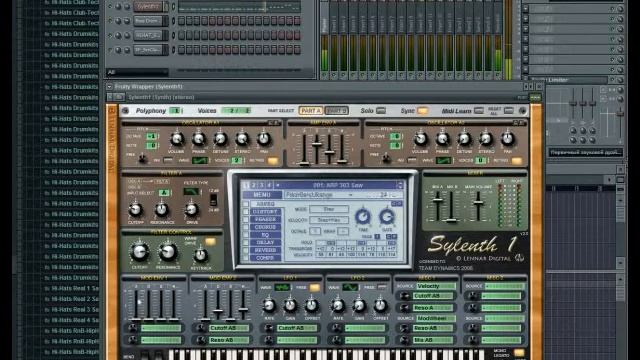Open Mod Env 2 Cutoff AB destination
640x360 pixels.
(x=229, y=328)
